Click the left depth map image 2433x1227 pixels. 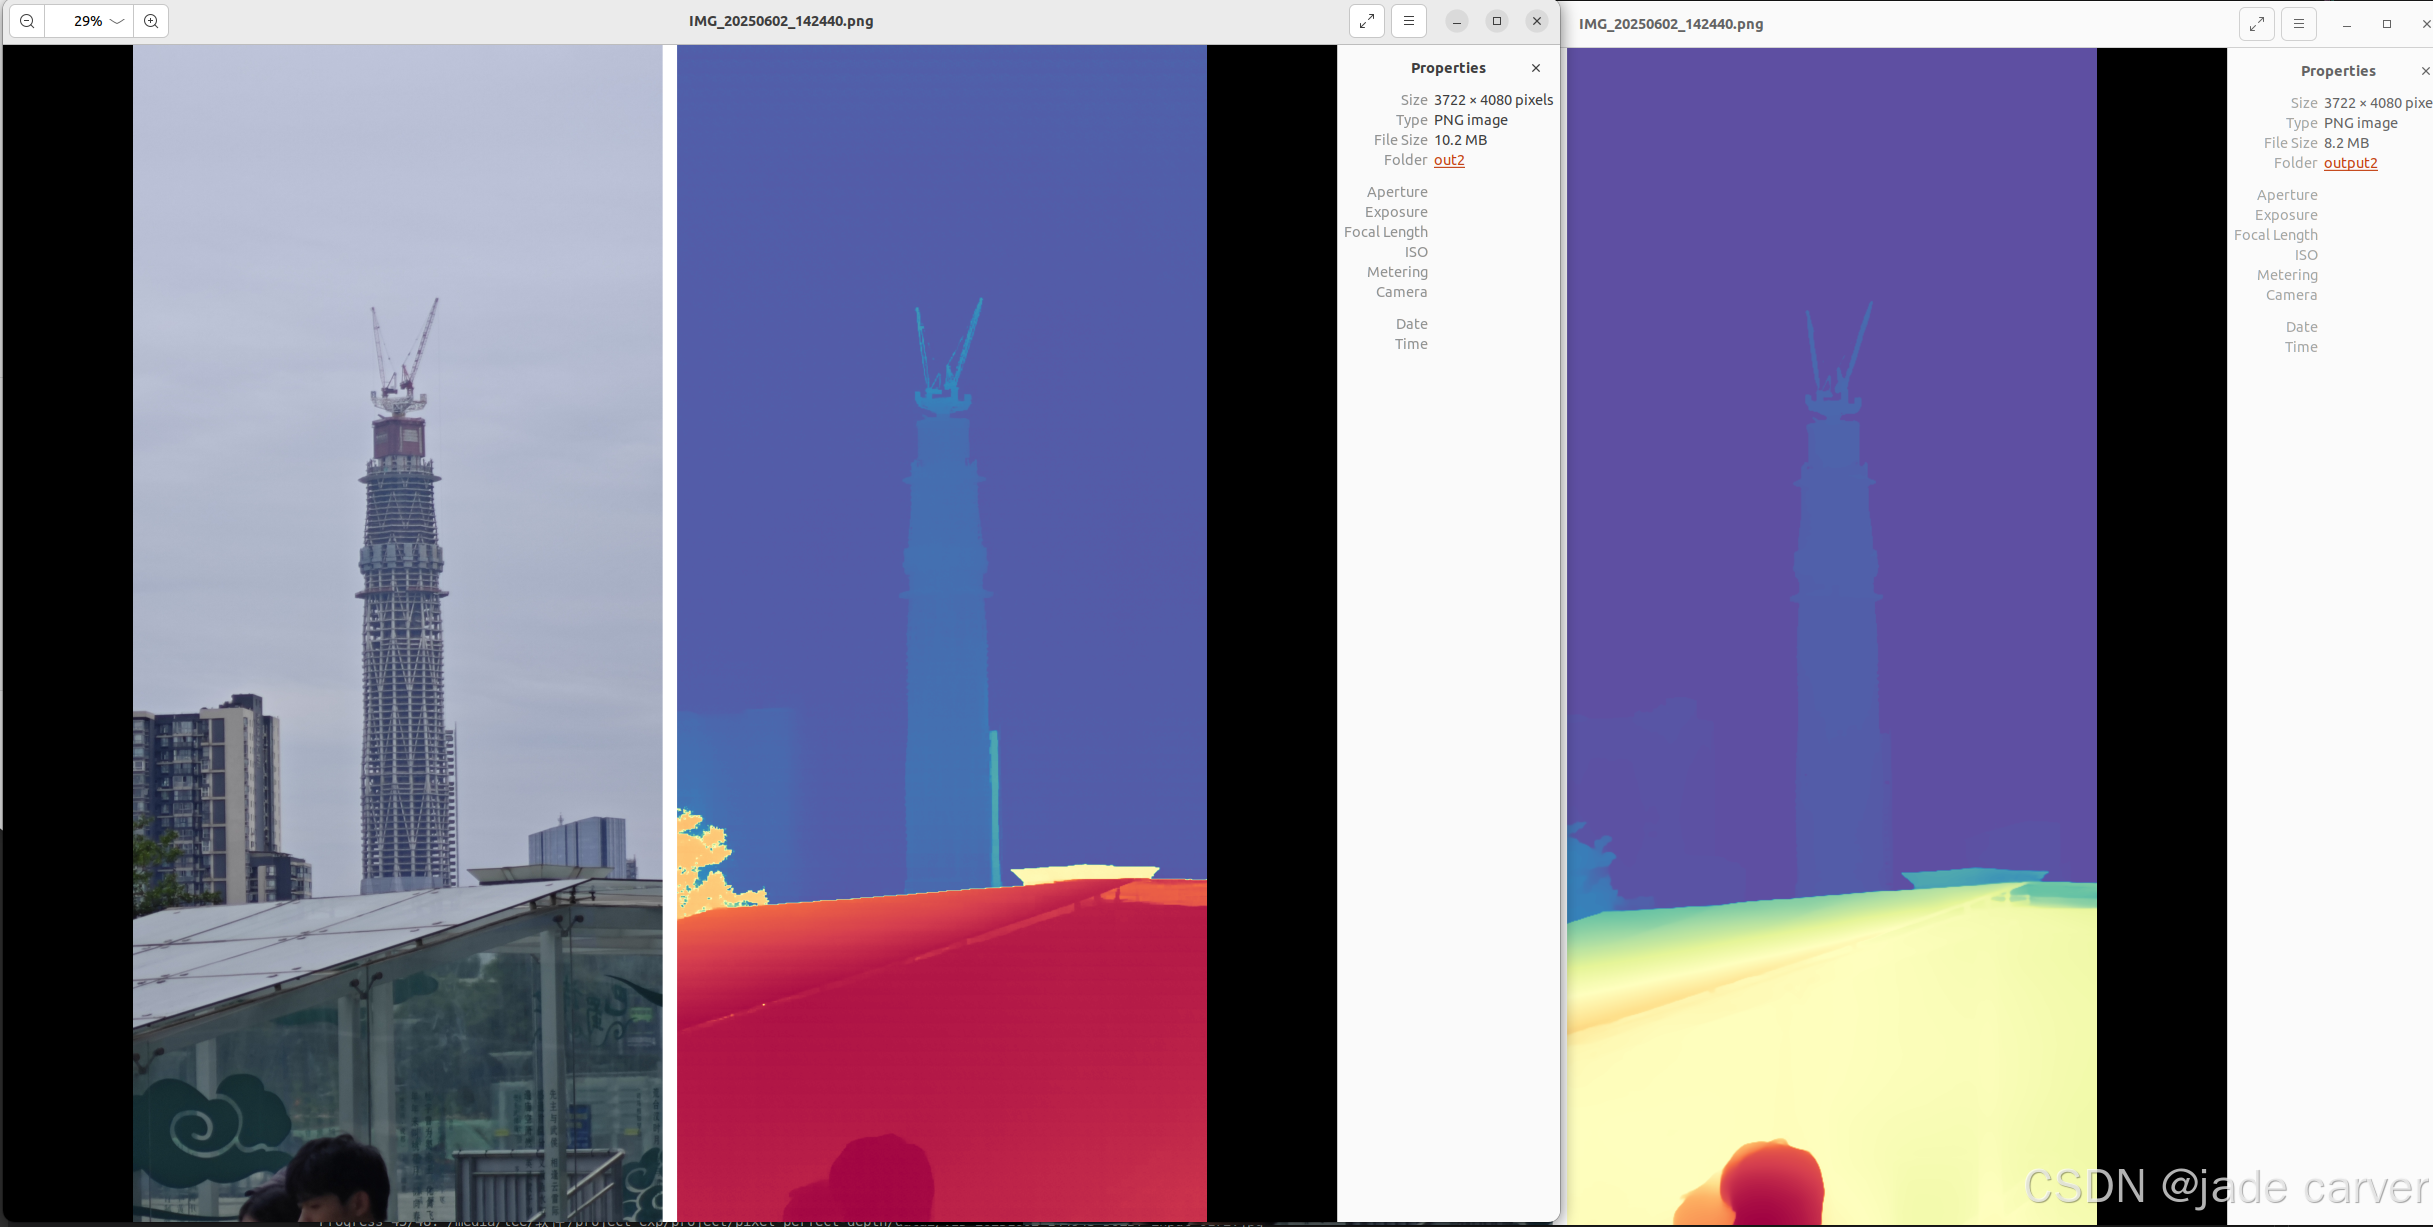point(941,632)
